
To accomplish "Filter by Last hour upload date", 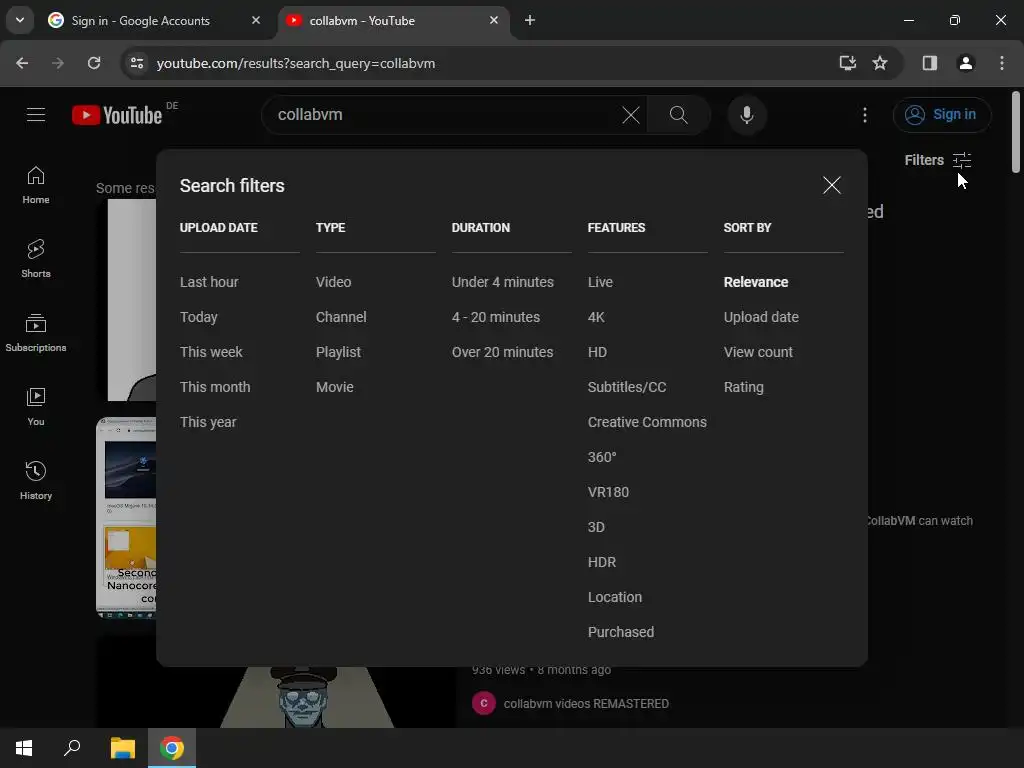I will click(209, 282).
